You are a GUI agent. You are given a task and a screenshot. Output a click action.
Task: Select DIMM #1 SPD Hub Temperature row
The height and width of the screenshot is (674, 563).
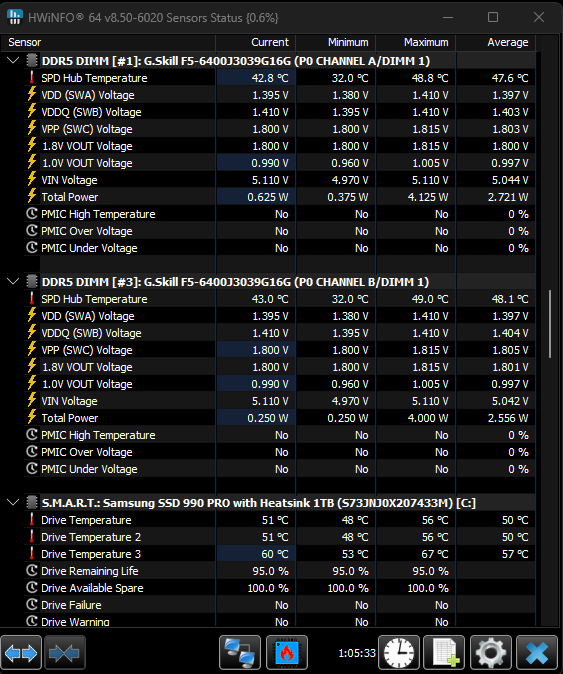(x=279, y=78)
